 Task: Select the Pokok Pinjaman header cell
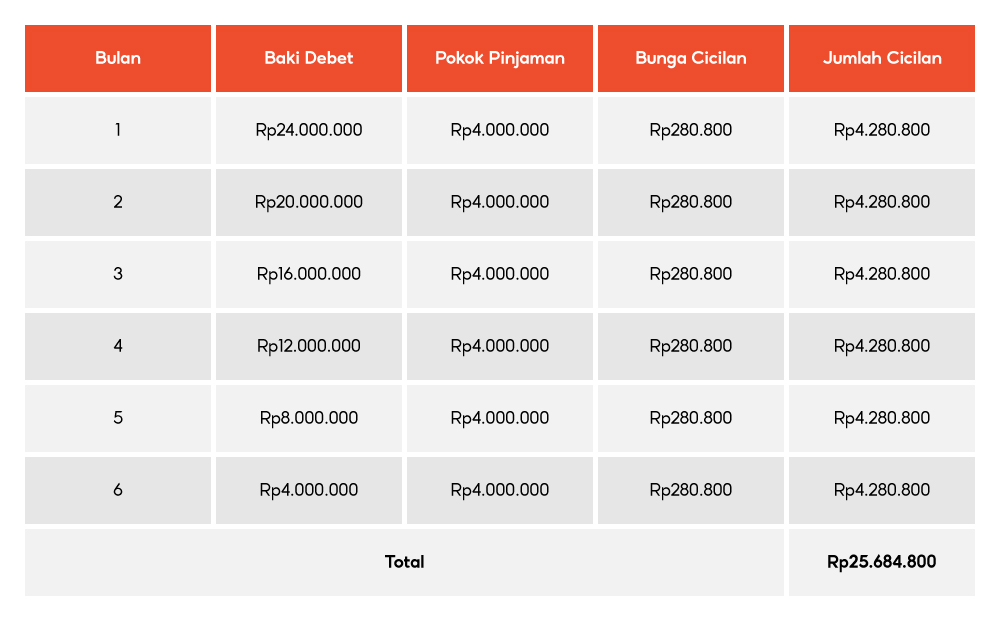click(500, 58)
